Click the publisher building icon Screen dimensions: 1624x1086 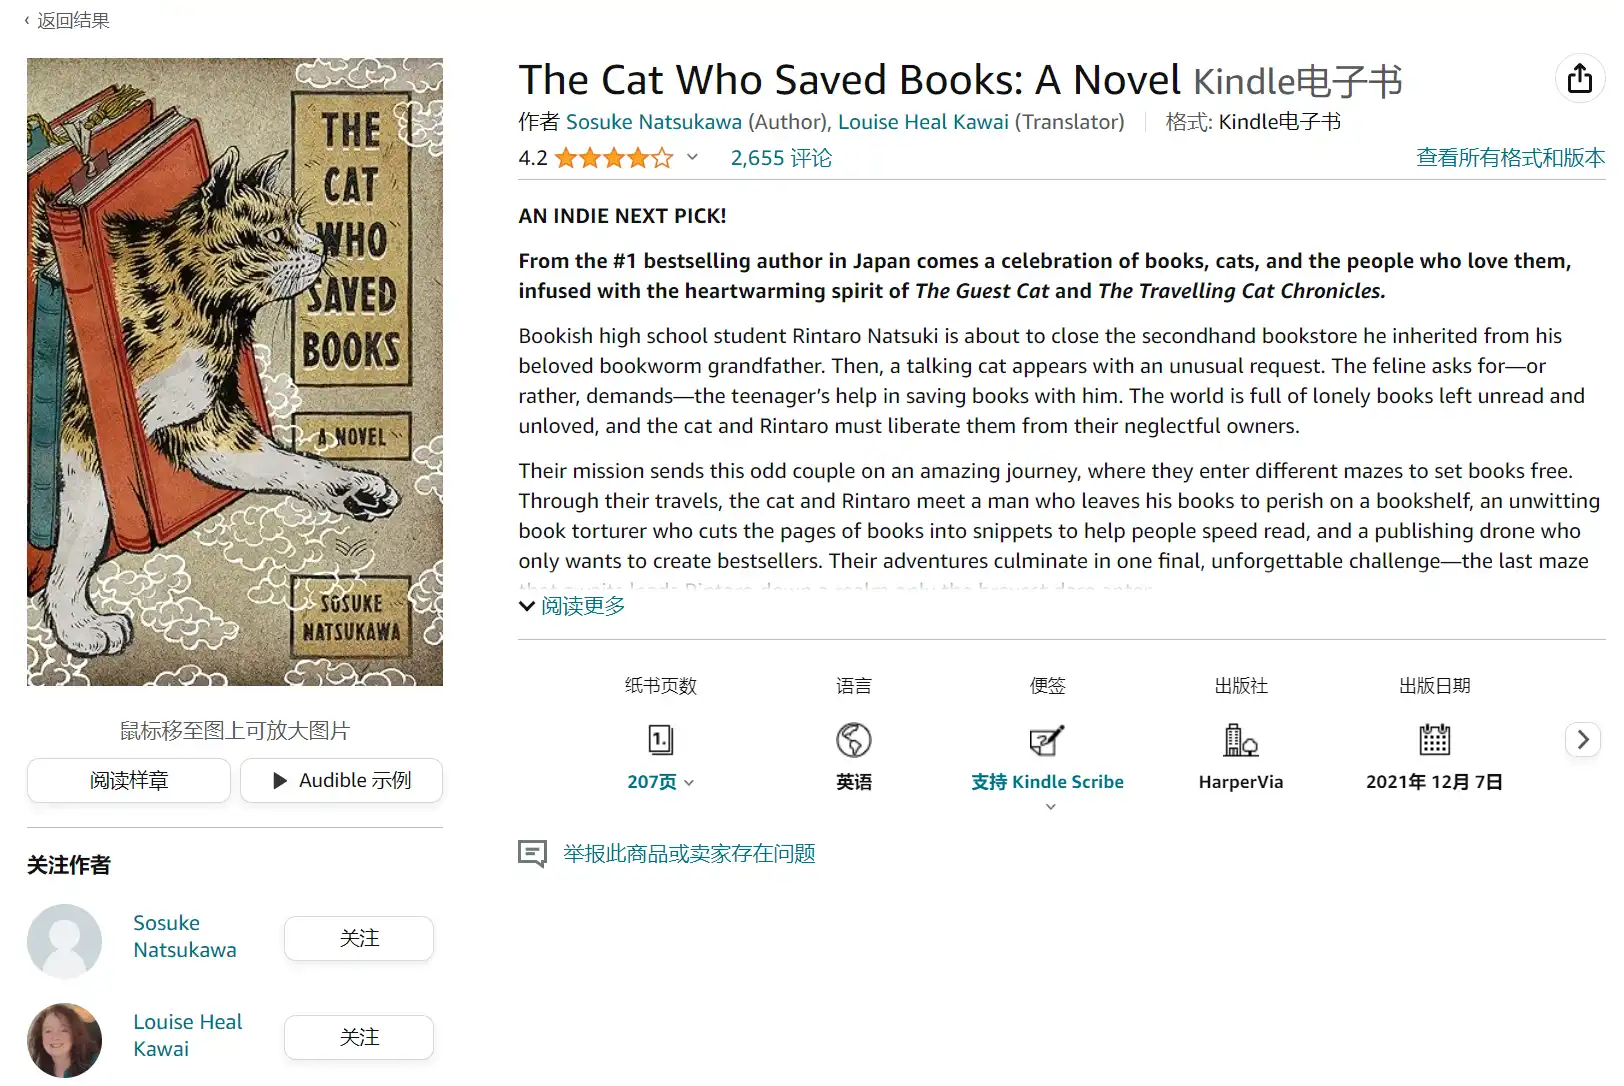coord(1240,740)
